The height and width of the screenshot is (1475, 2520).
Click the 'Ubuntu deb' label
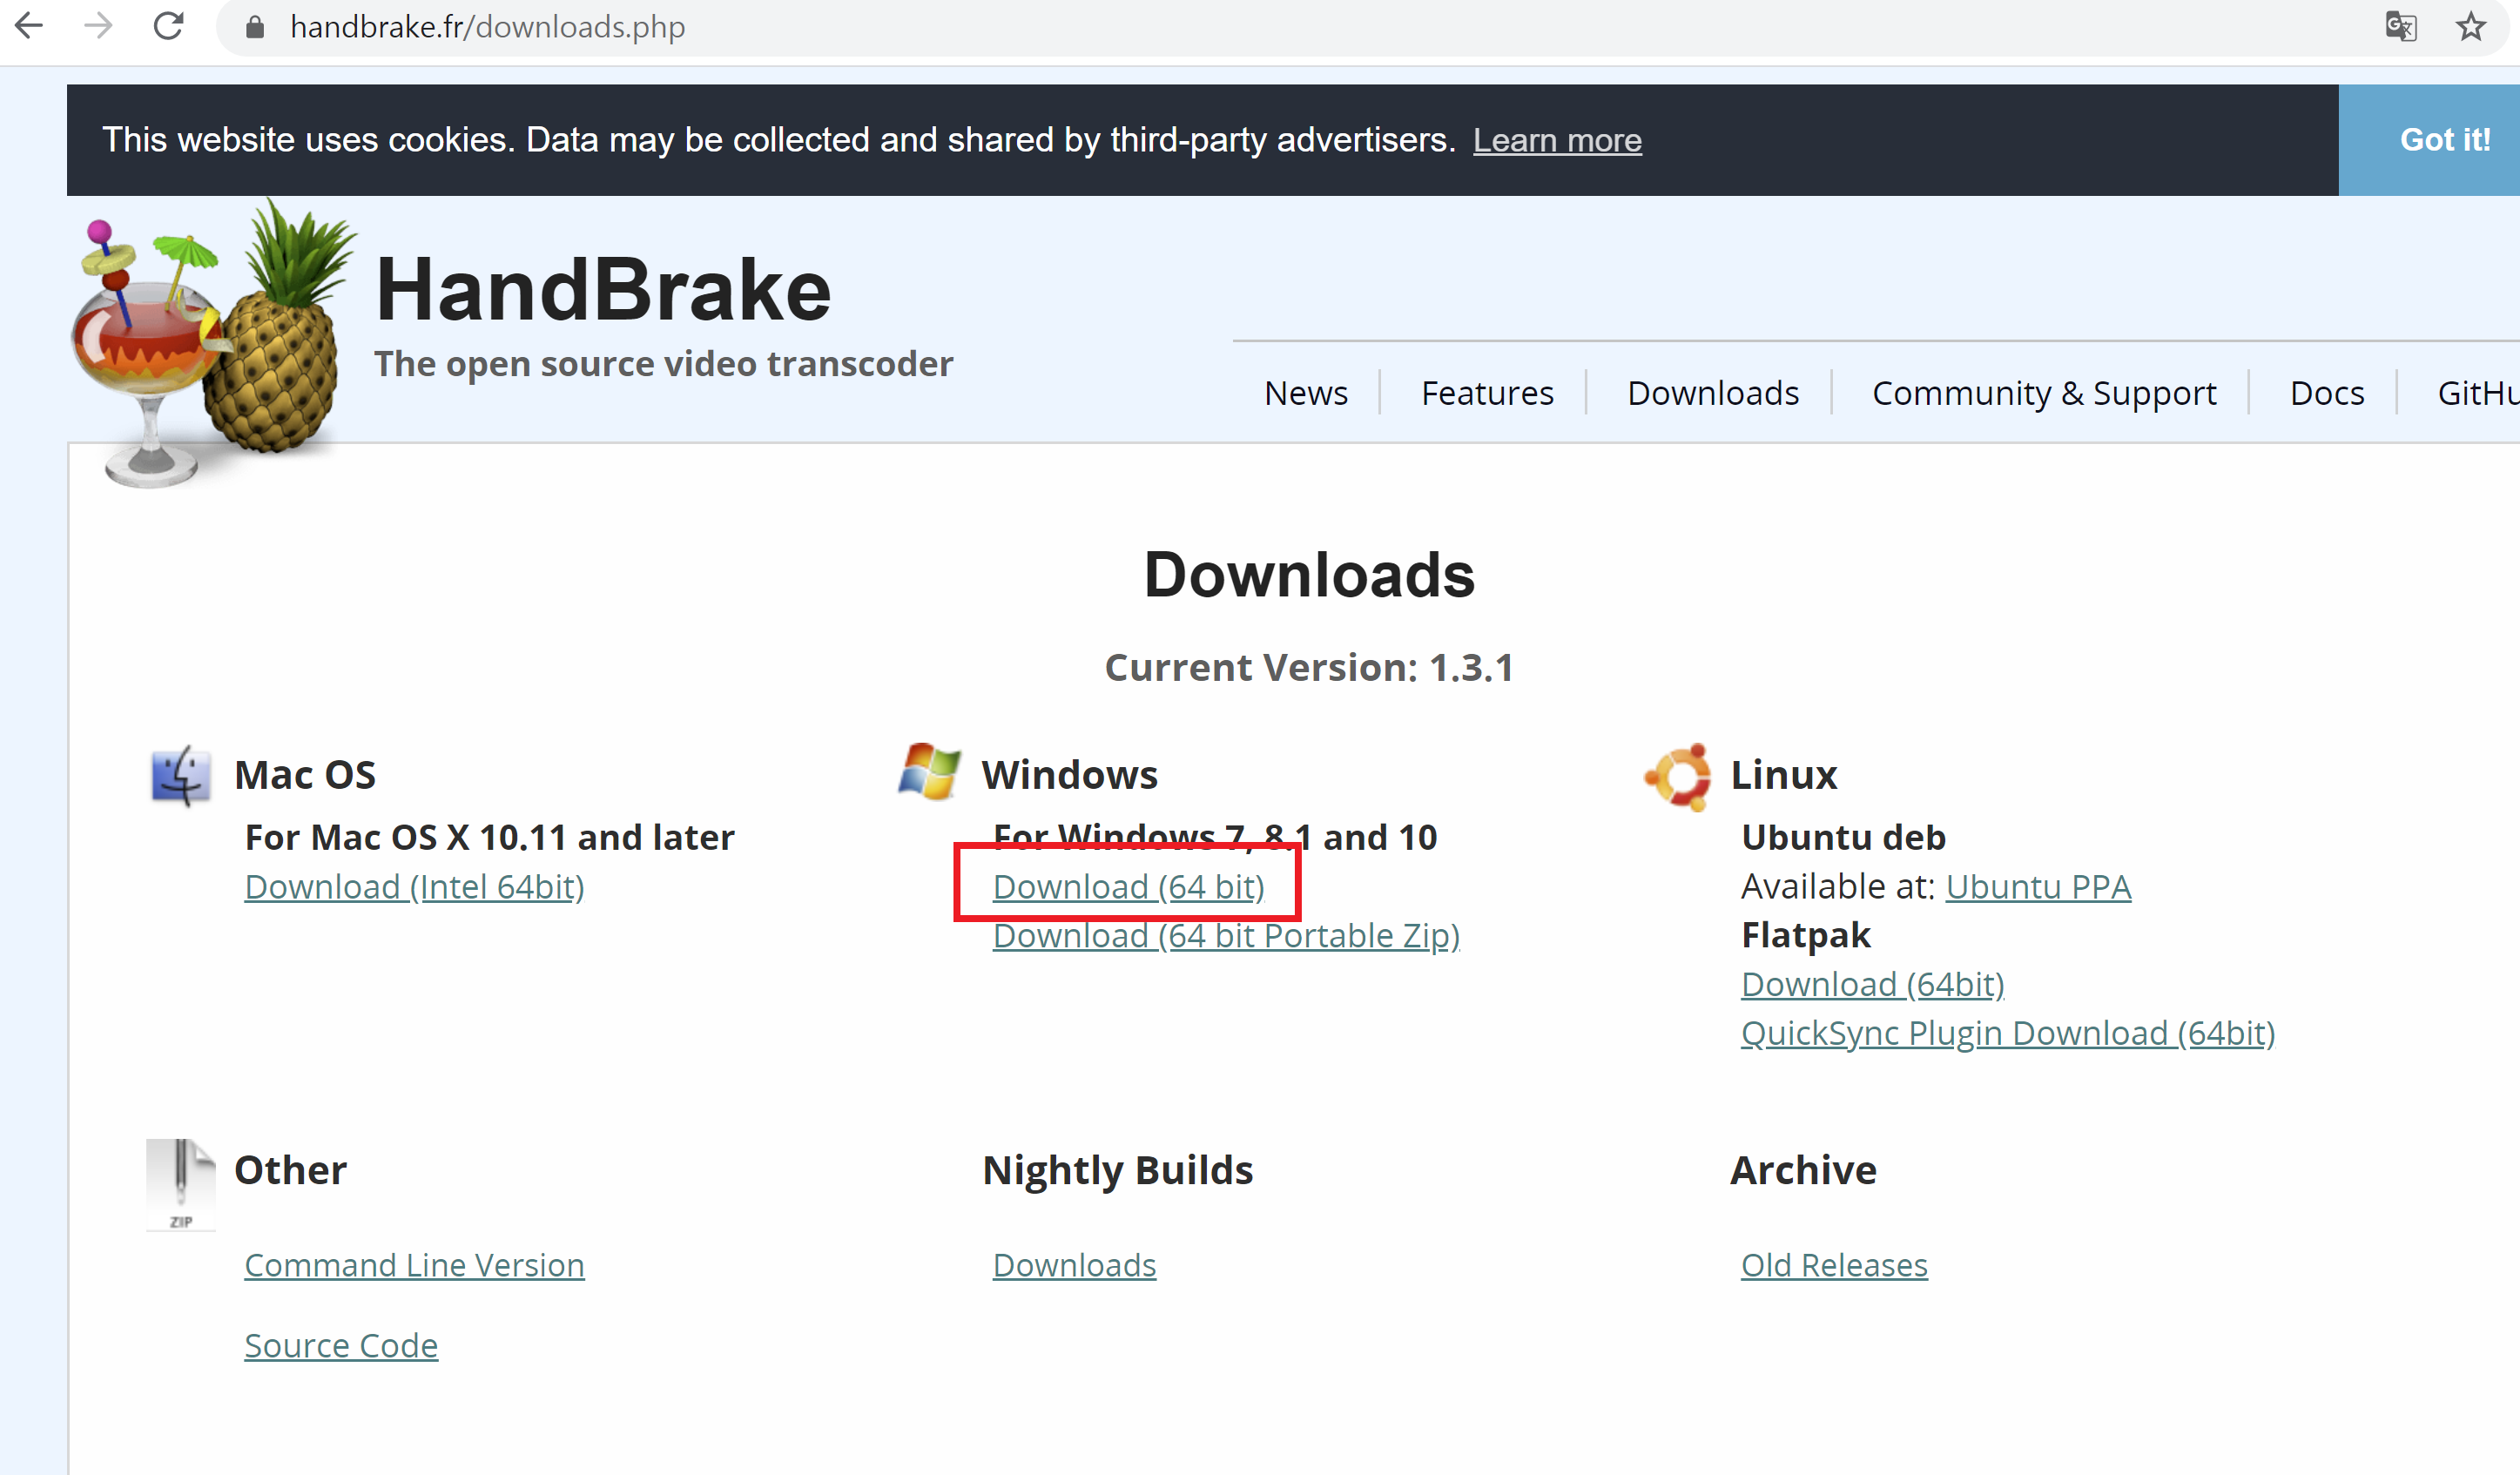1843,837
